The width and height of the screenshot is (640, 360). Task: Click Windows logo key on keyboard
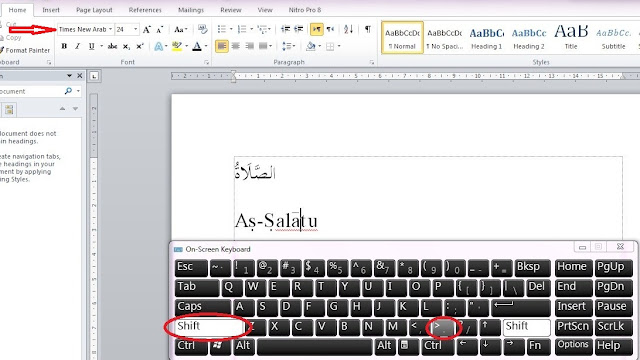tap(220, 346)
